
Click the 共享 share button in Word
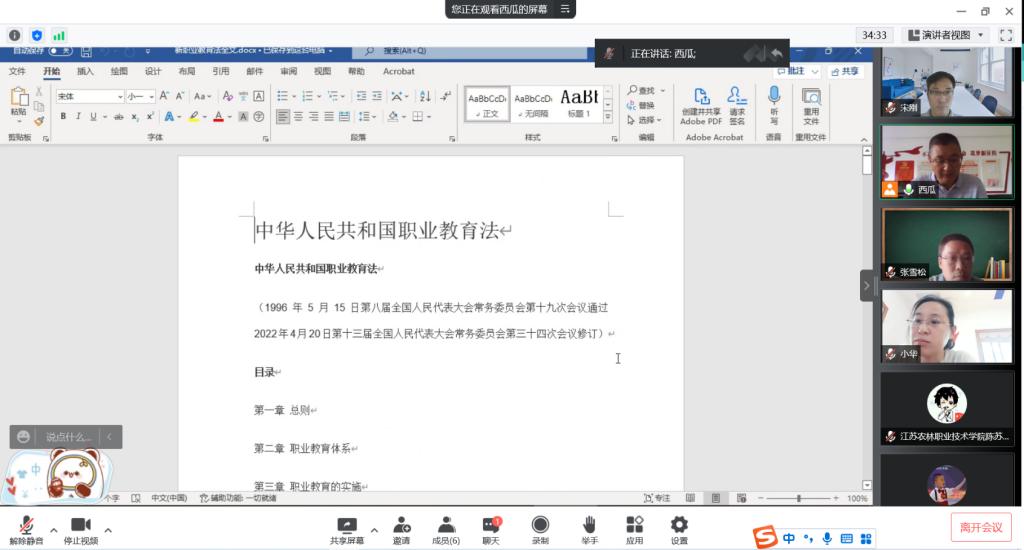[845, 72]
